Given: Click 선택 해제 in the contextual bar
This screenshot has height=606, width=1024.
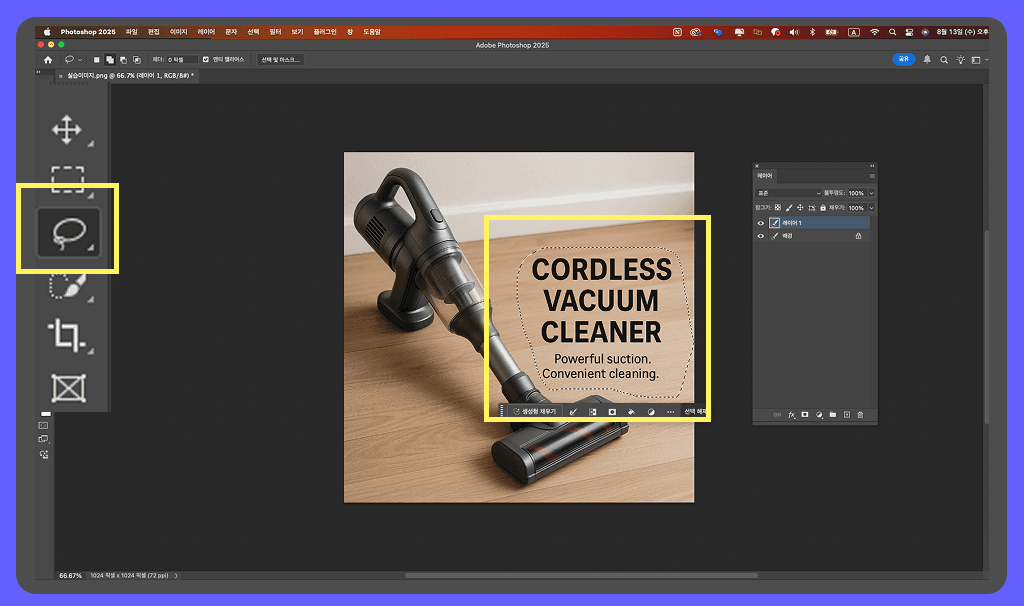Looking at the screenshot, I should coord(694,411).
